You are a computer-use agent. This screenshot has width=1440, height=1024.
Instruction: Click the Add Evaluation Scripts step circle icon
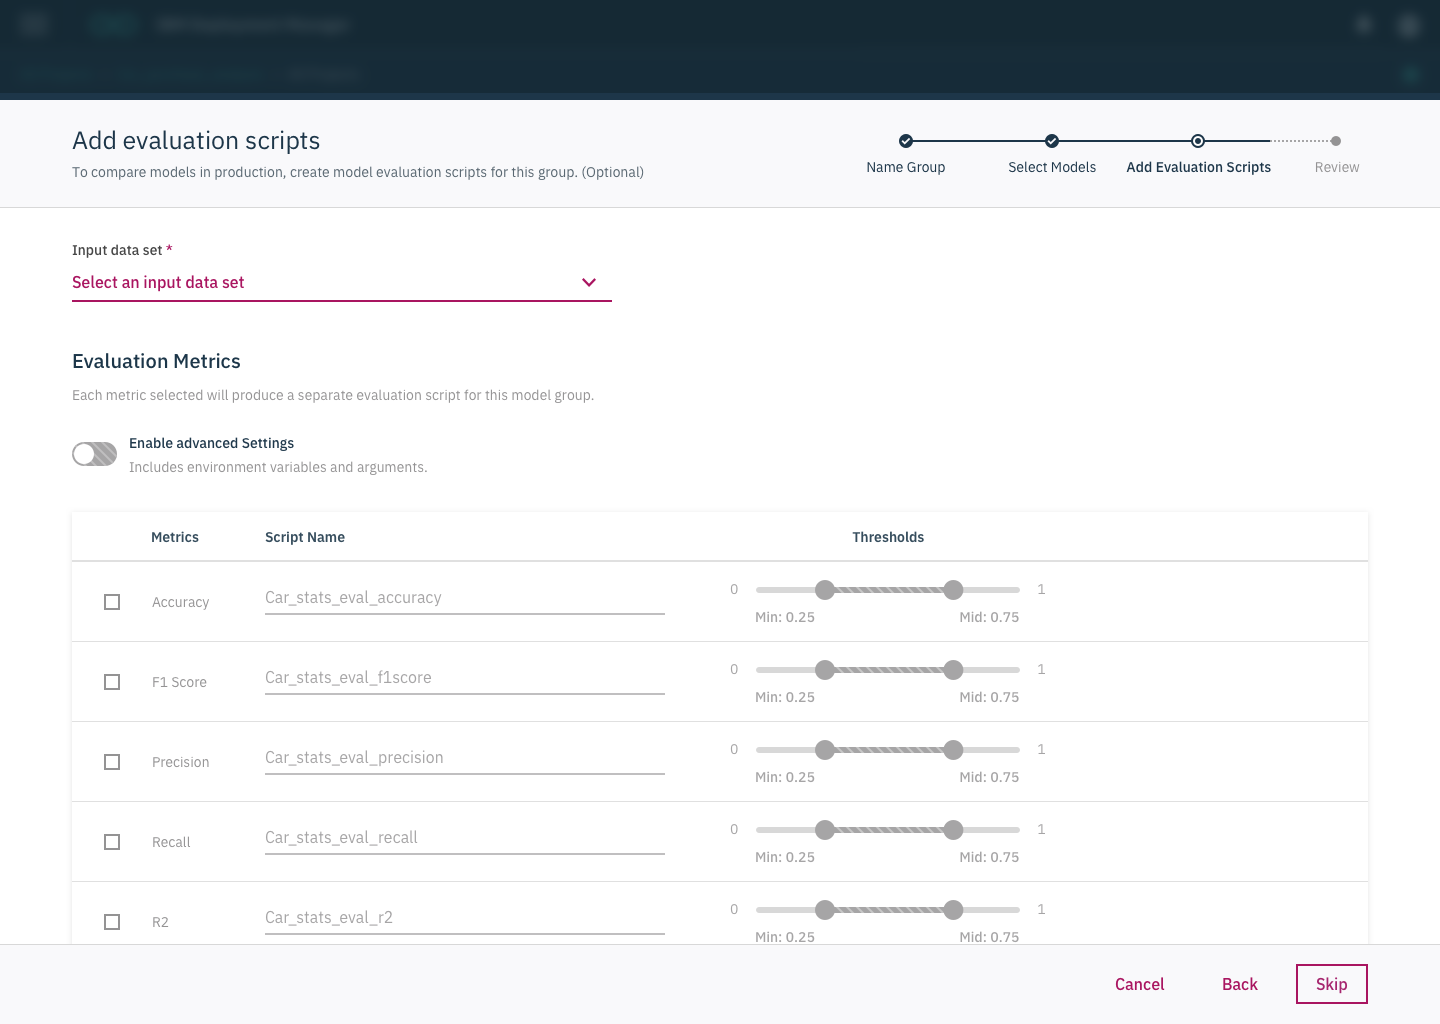click(x=1198, y=141)
